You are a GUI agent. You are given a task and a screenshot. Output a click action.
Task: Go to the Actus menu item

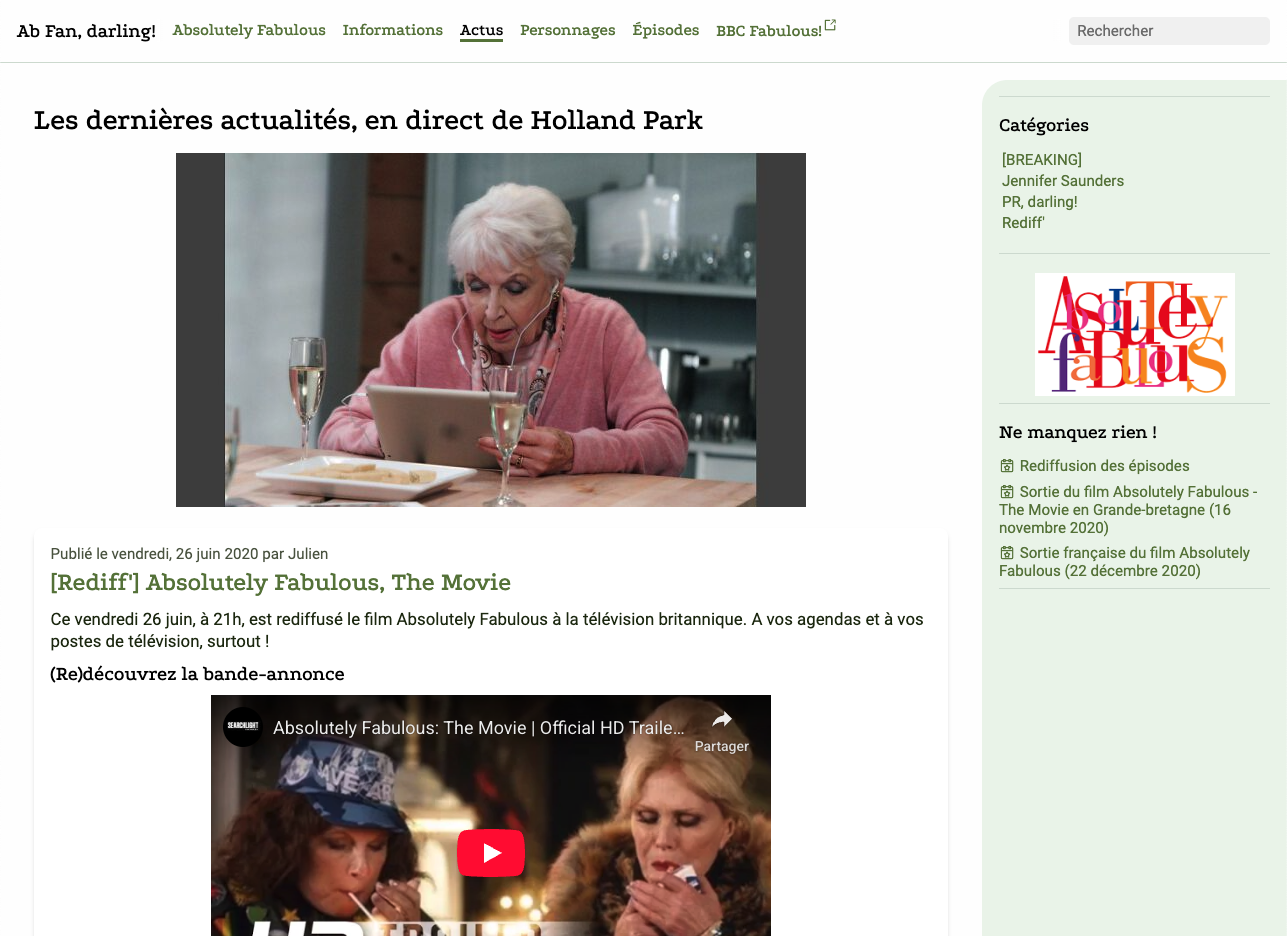[481, 30]
